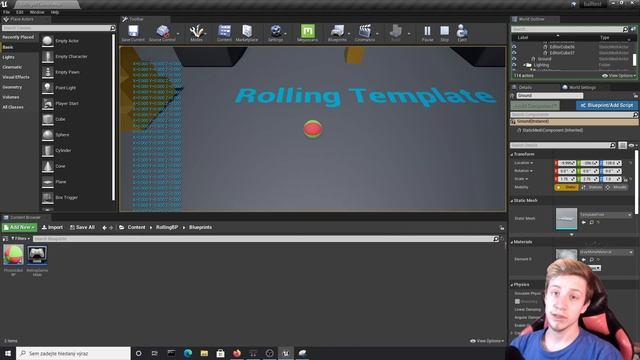
Task: Open the Source Control dropdown arrow
Action: coord(178,34)
